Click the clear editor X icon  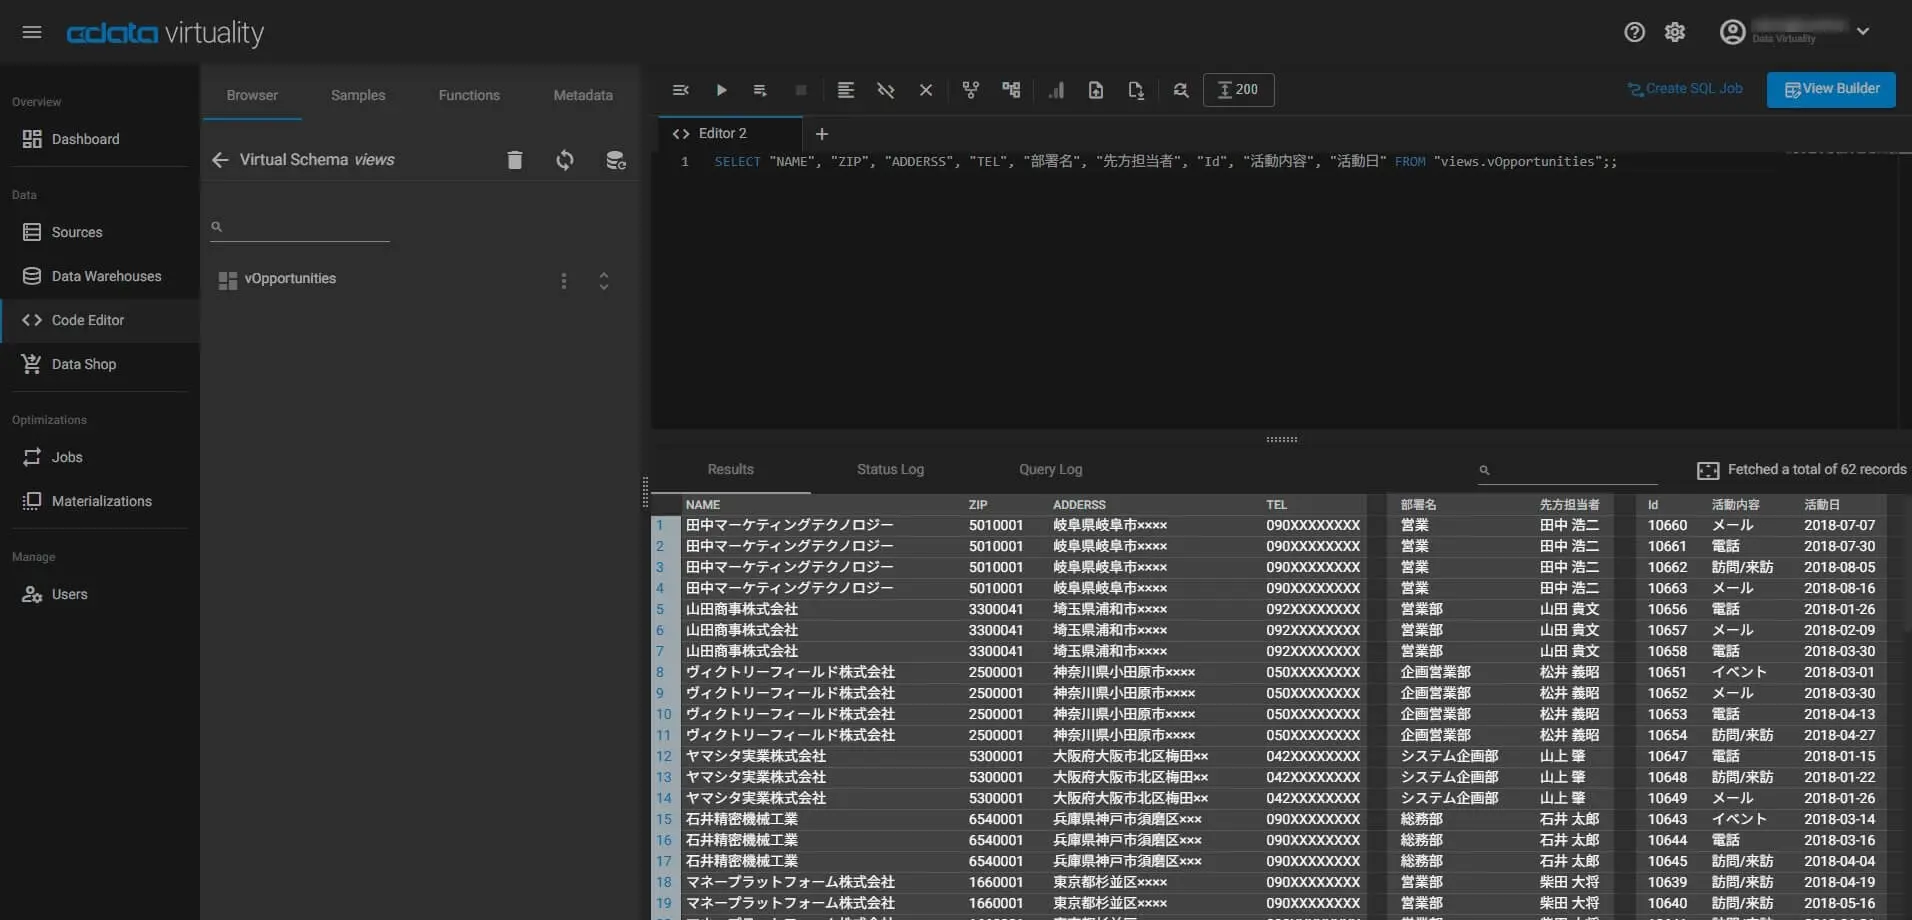click(926, 90)
